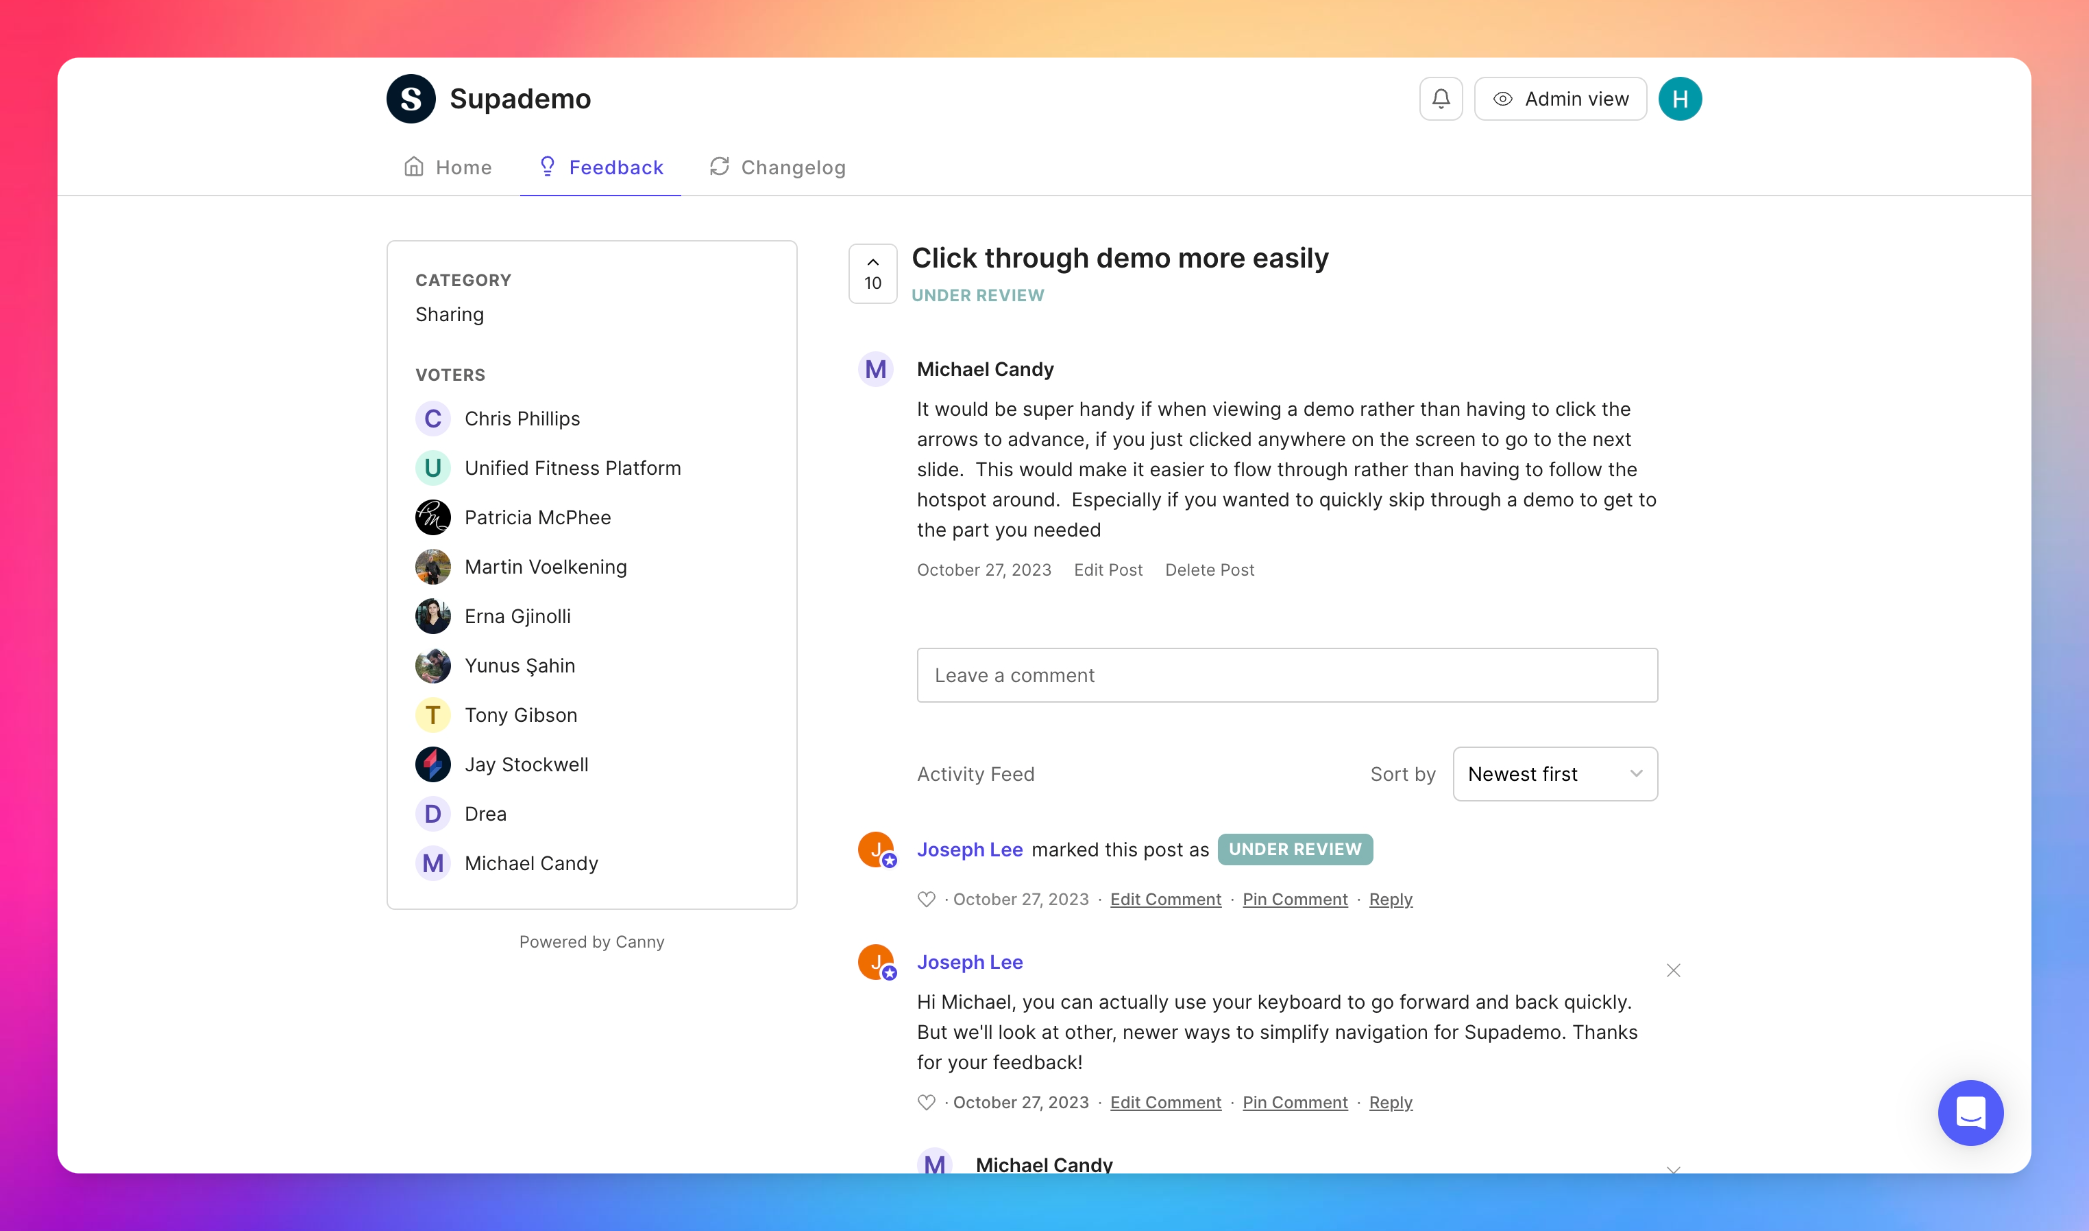Reply to the status update
This screenshot has width=2089, height=1231.
click(x=1391, y=899)
